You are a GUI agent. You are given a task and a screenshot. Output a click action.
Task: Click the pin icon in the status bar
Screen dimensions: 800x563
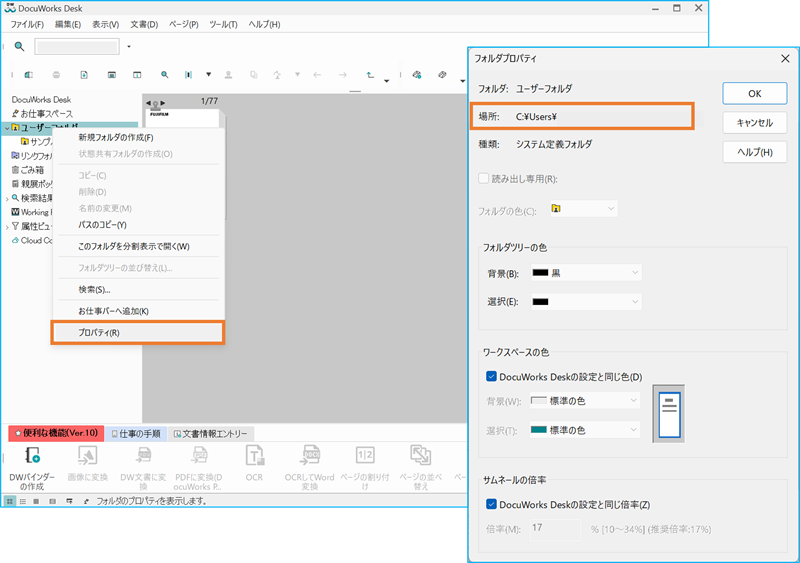86,501
